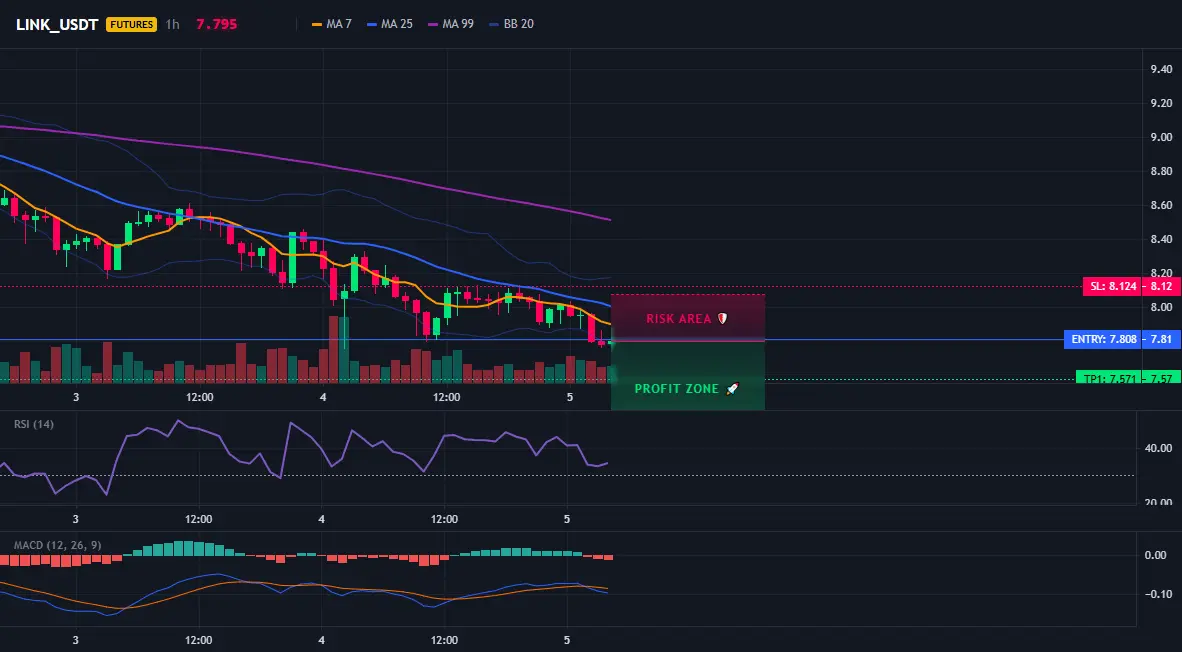Click the dark red Risk Area zone box
Screen dimensions: 1182x652
point(687,317)
